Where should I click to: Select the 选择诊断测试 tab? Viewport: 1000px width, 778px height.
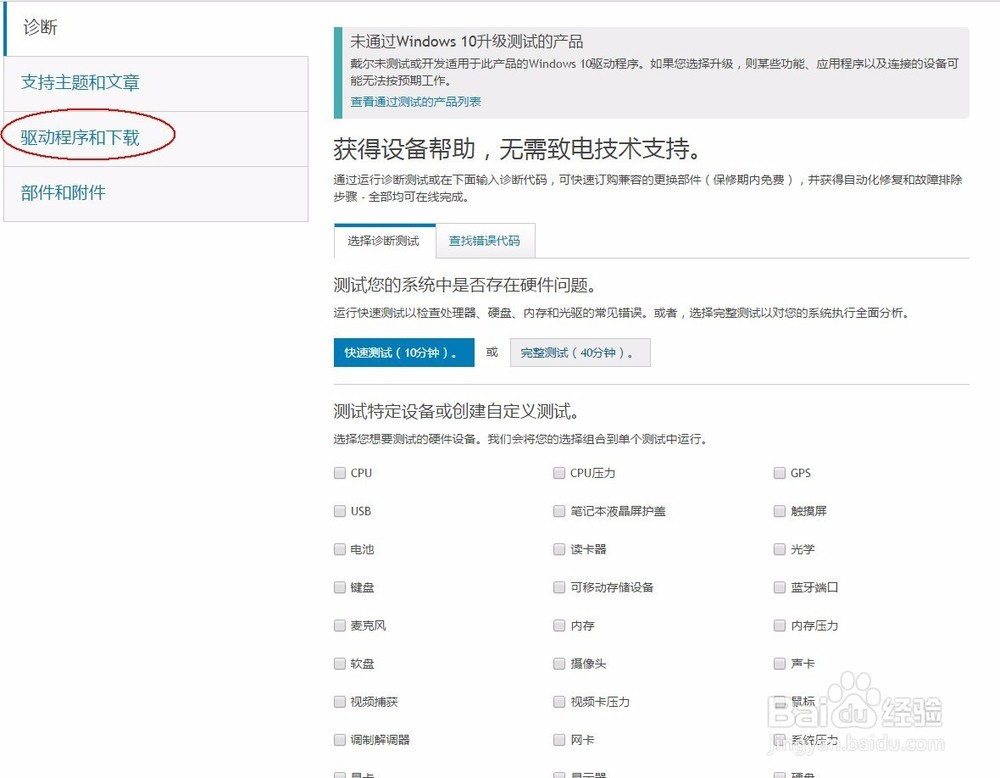(385, 241)
